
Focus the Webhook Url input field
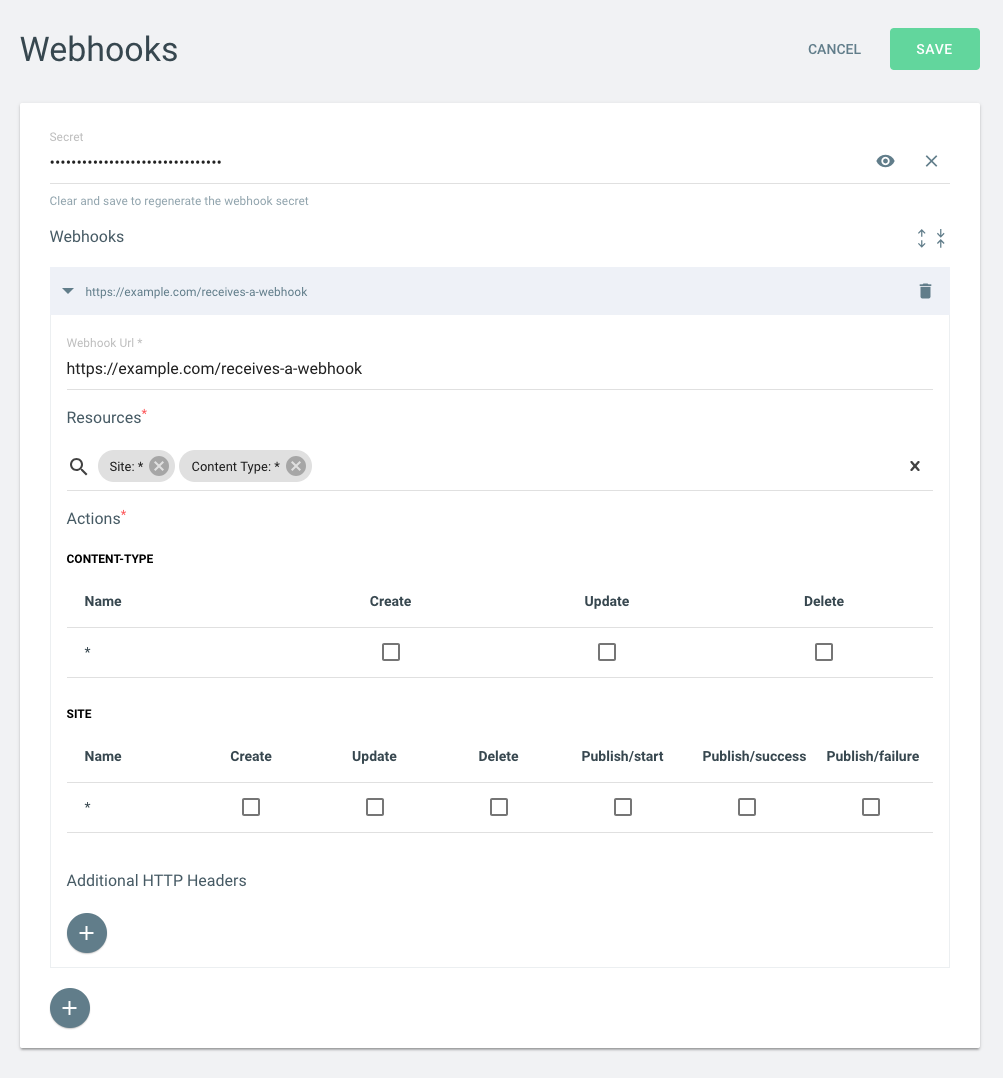click(x=499, y=368)
